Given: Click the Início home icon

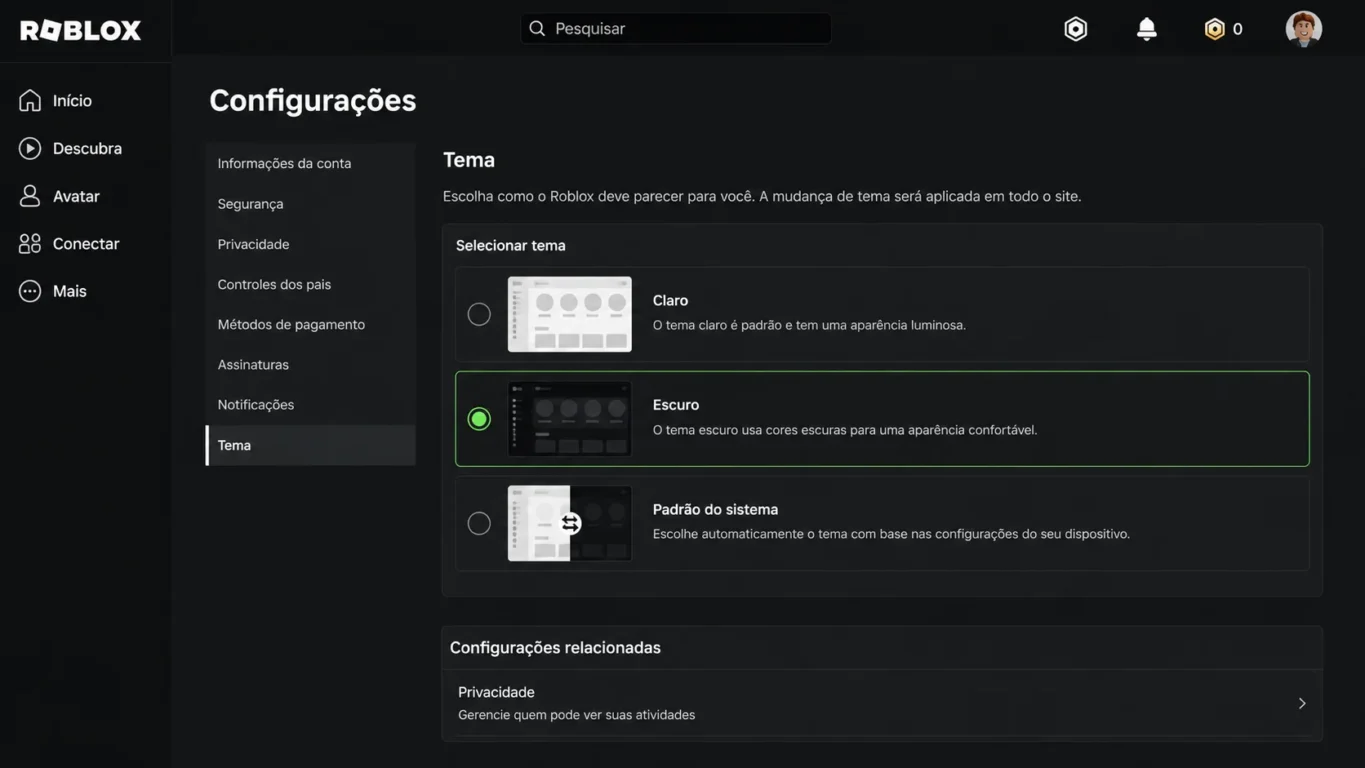Looking at the screenshot, I should click(30, 100).
